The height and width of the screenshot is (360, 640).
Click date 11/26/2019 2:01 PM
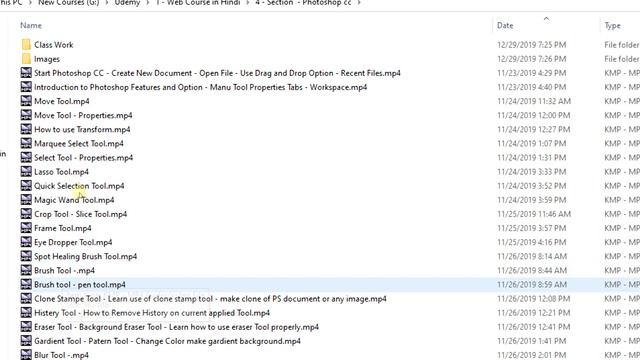(531, 355)
